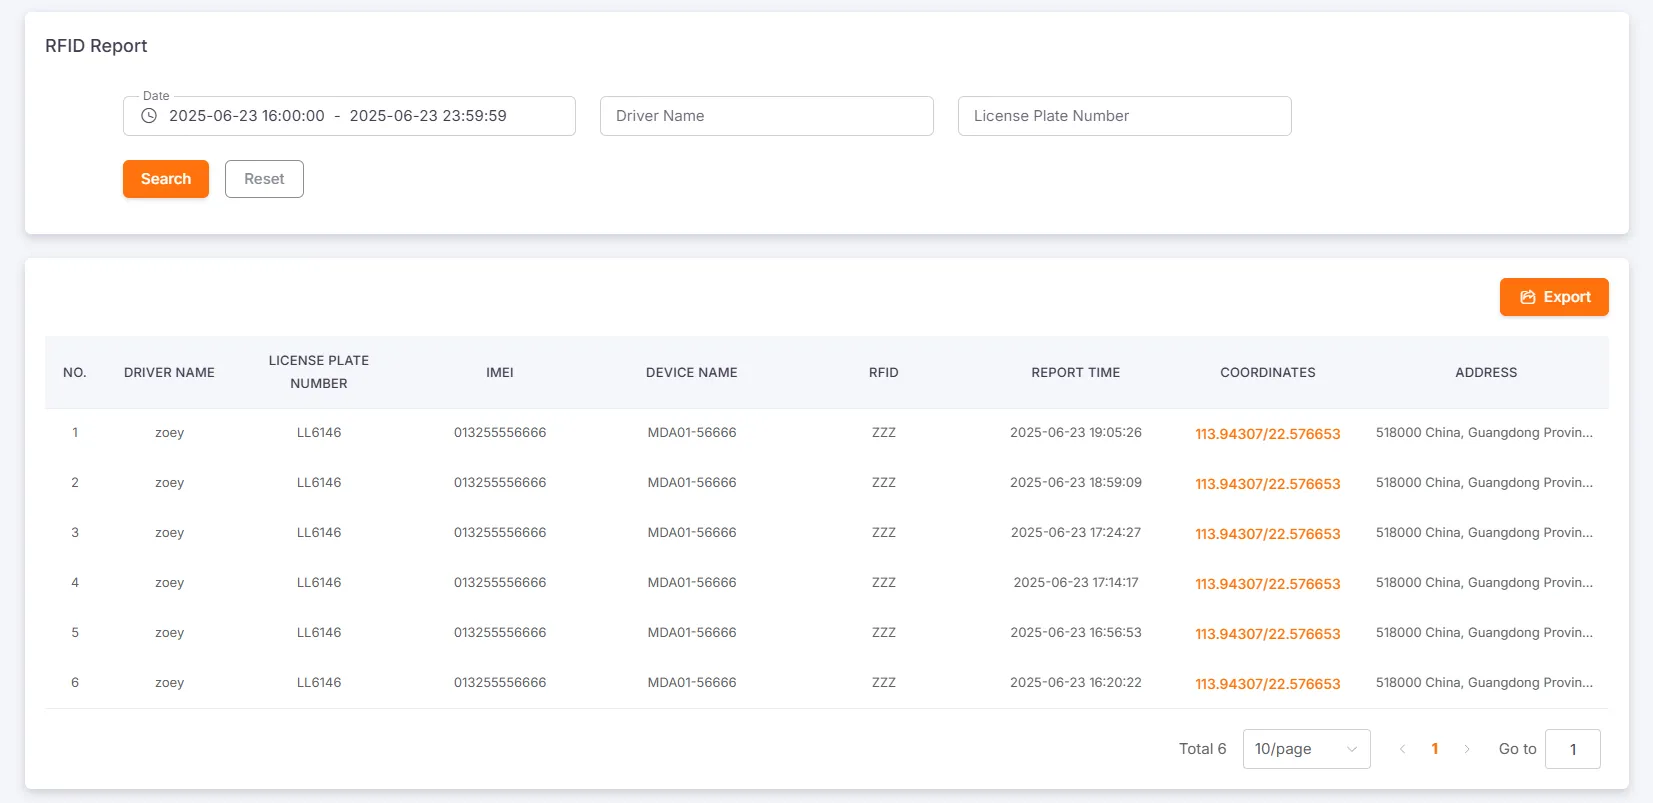The height and width of the screenshot is (803, 1653).
Task: Open coordinates link for row 1
Action: pos(1267,434)
